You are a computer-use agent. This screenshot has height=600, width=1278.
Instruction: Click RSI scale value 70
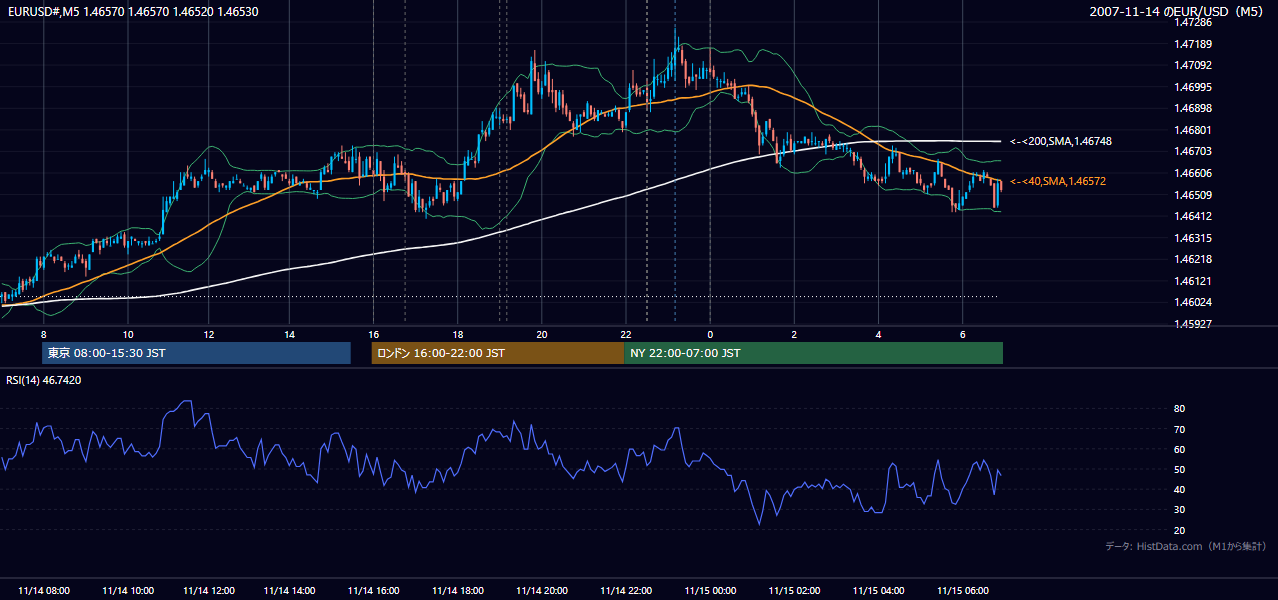point(1180,429)
